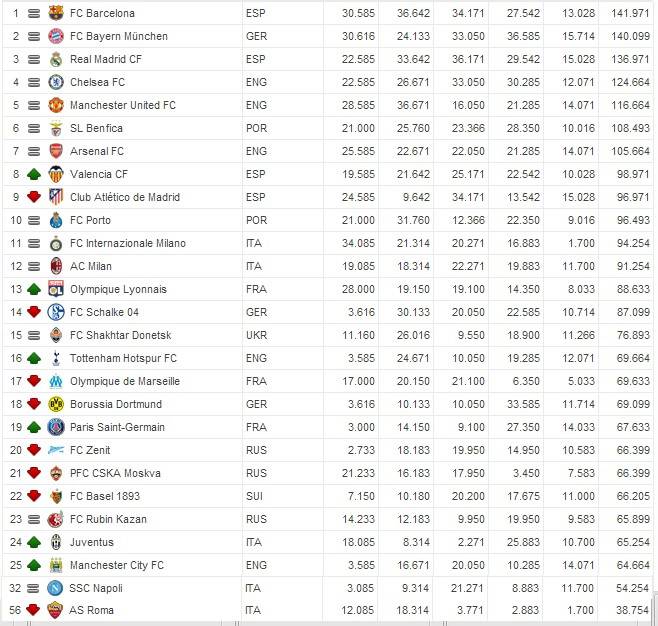Viewport: 658px width, 626px height.
Task: Click Atlético de Madrid's red down arrow
Action: tap(33, 197)
